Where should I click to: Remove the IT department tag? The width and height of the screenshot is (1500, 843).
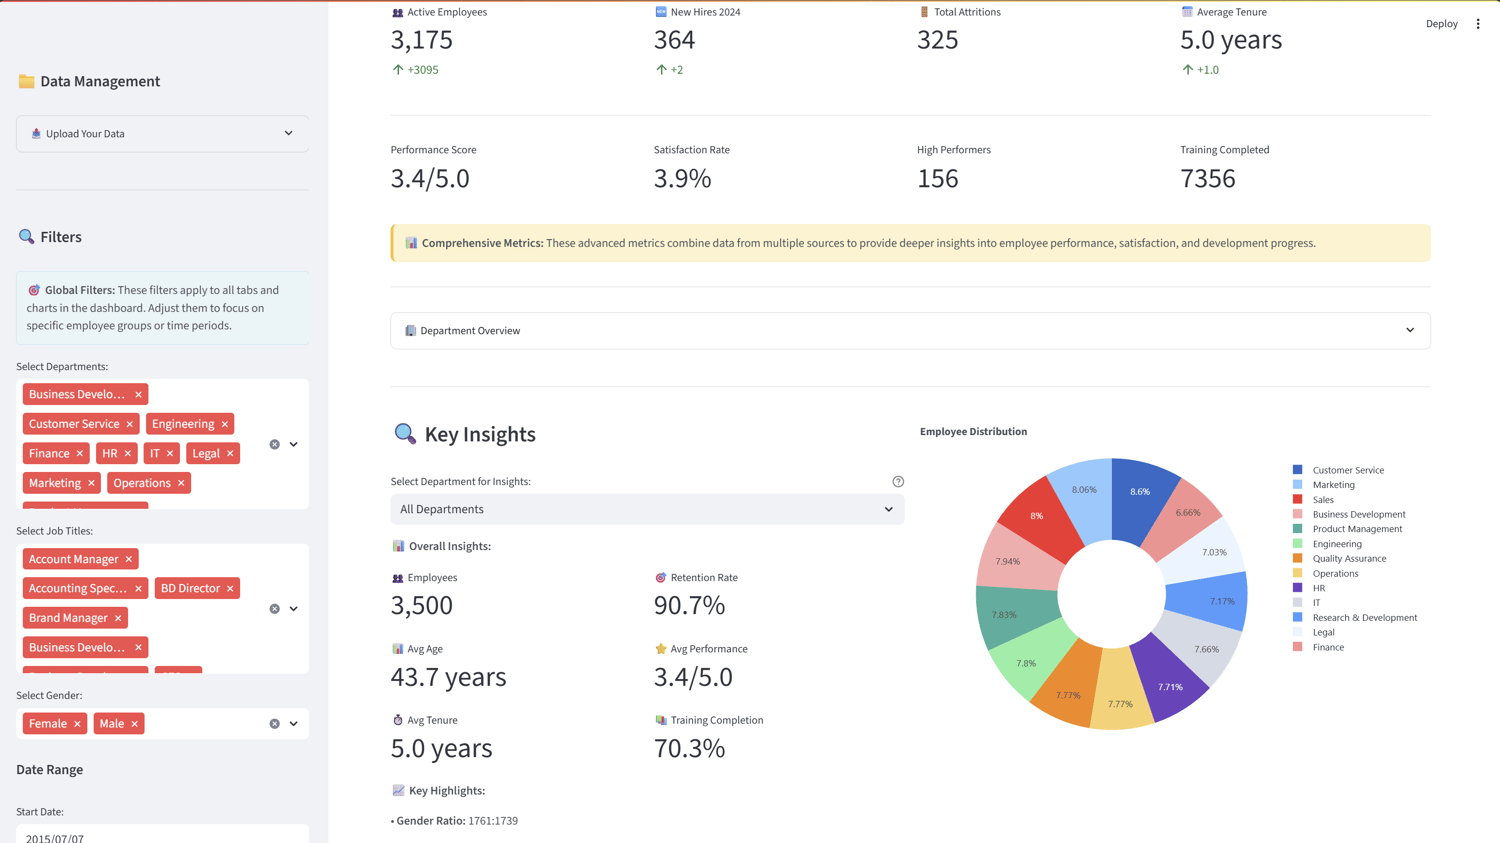[170, 454]
